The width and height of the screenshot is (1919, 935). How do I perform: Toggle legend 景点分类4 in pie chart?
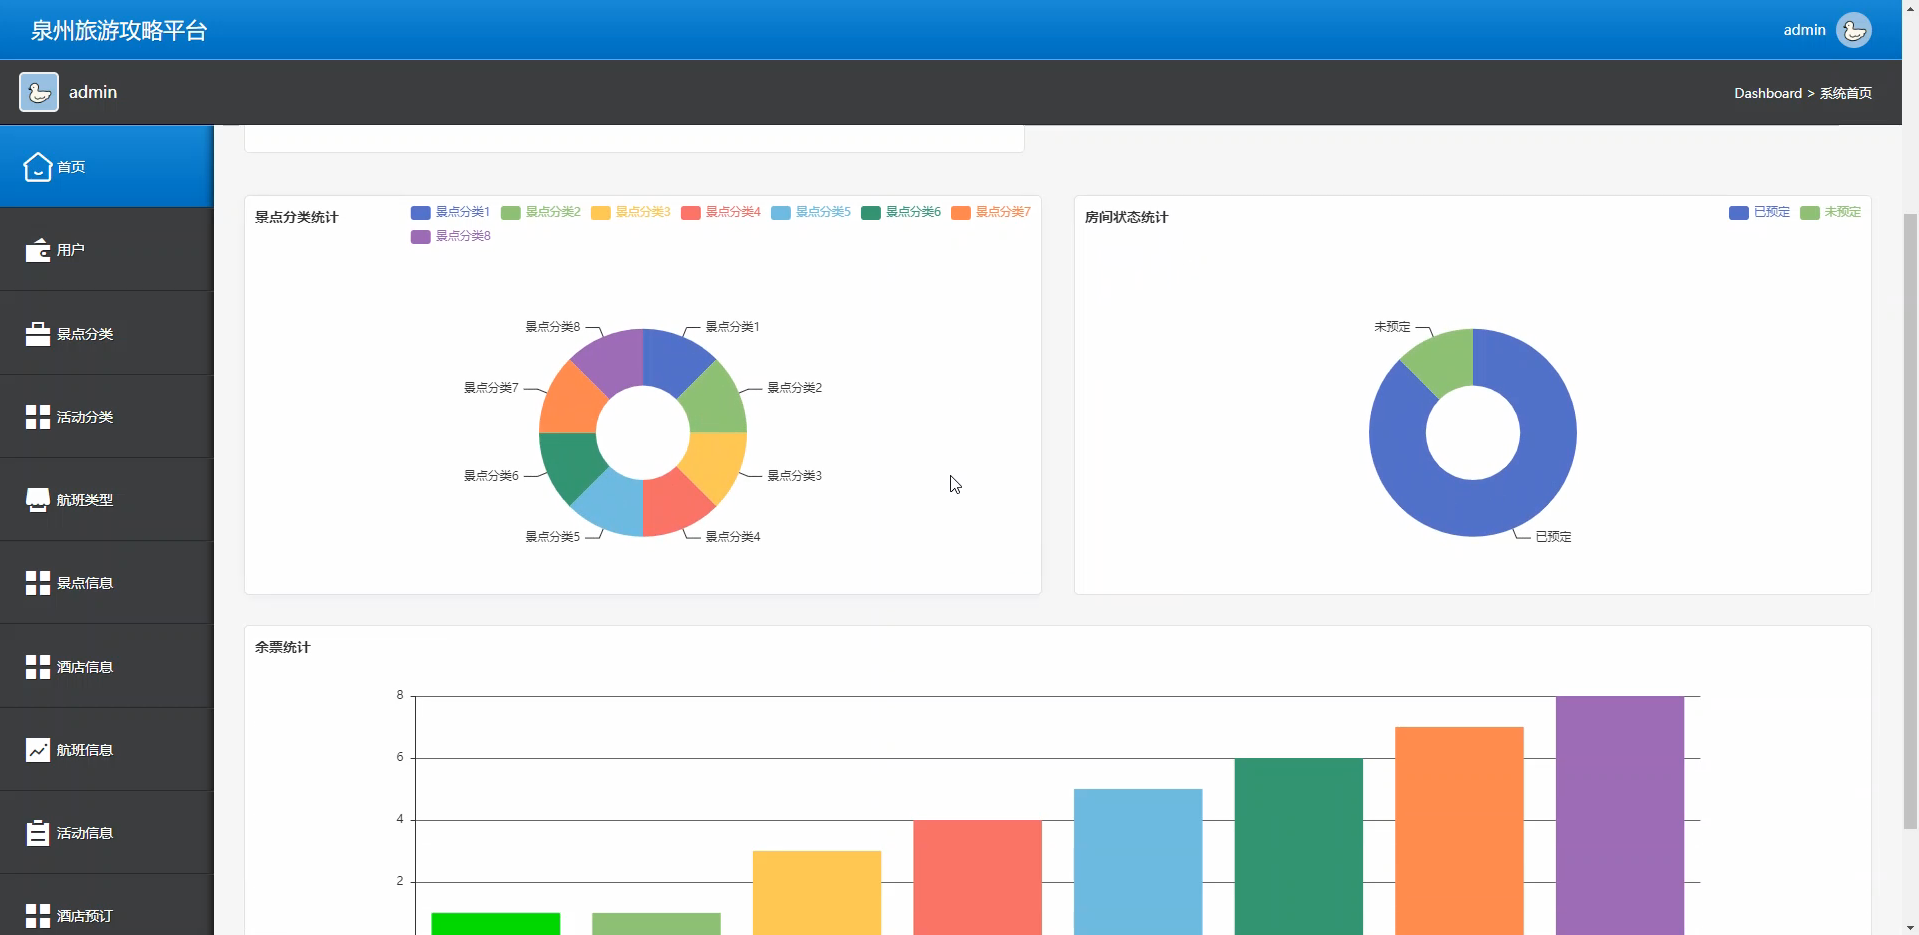[721, 212]
